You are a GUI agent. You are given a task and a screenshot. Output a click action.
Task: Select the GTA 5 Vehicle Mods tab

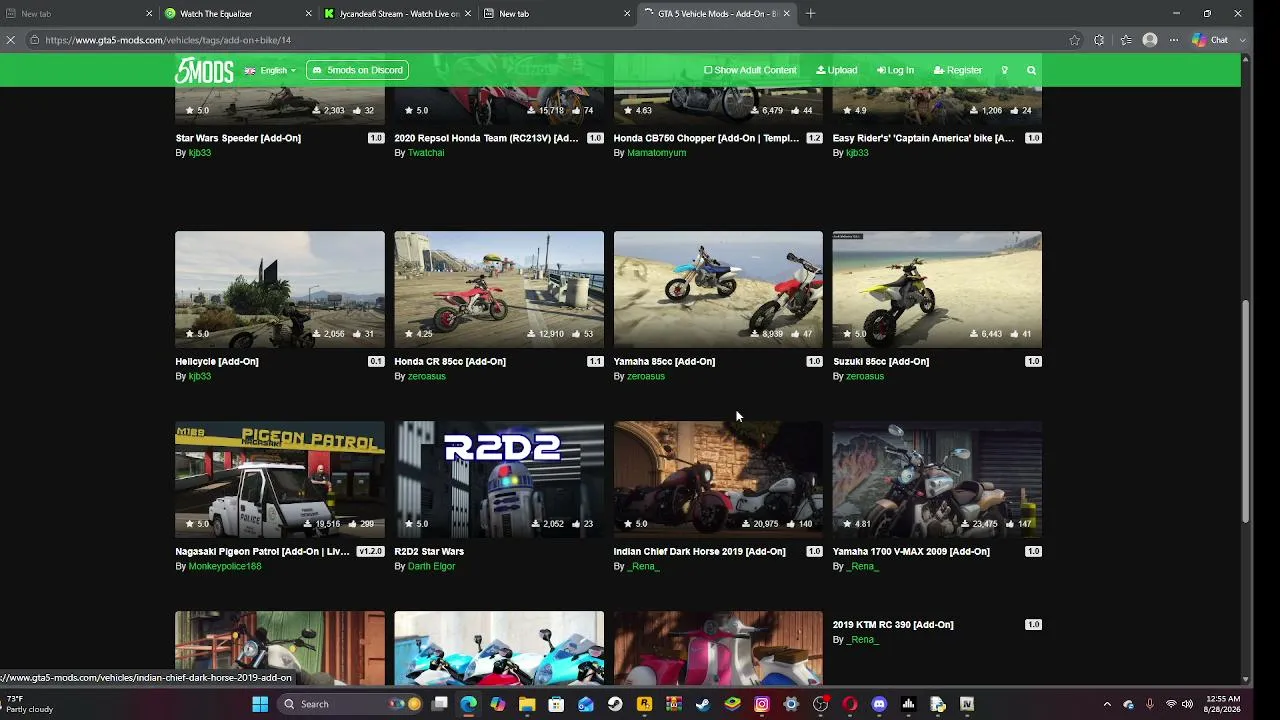coord(716,14)
